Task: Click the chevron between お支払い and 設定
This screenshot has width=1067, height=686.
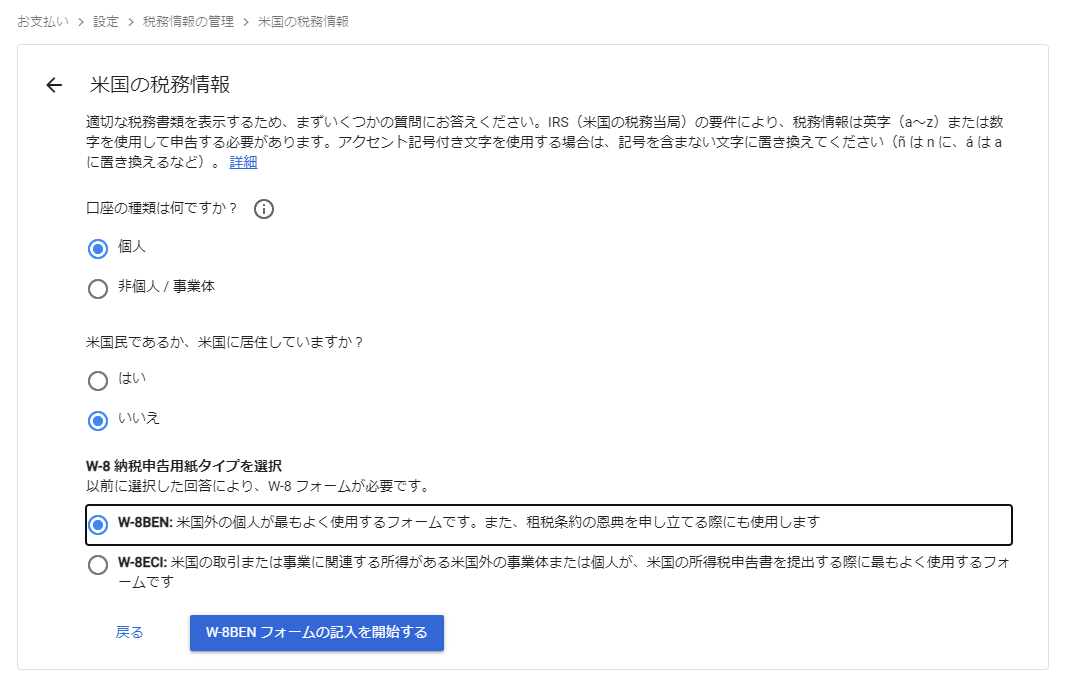Action: [x=79, y=22]
